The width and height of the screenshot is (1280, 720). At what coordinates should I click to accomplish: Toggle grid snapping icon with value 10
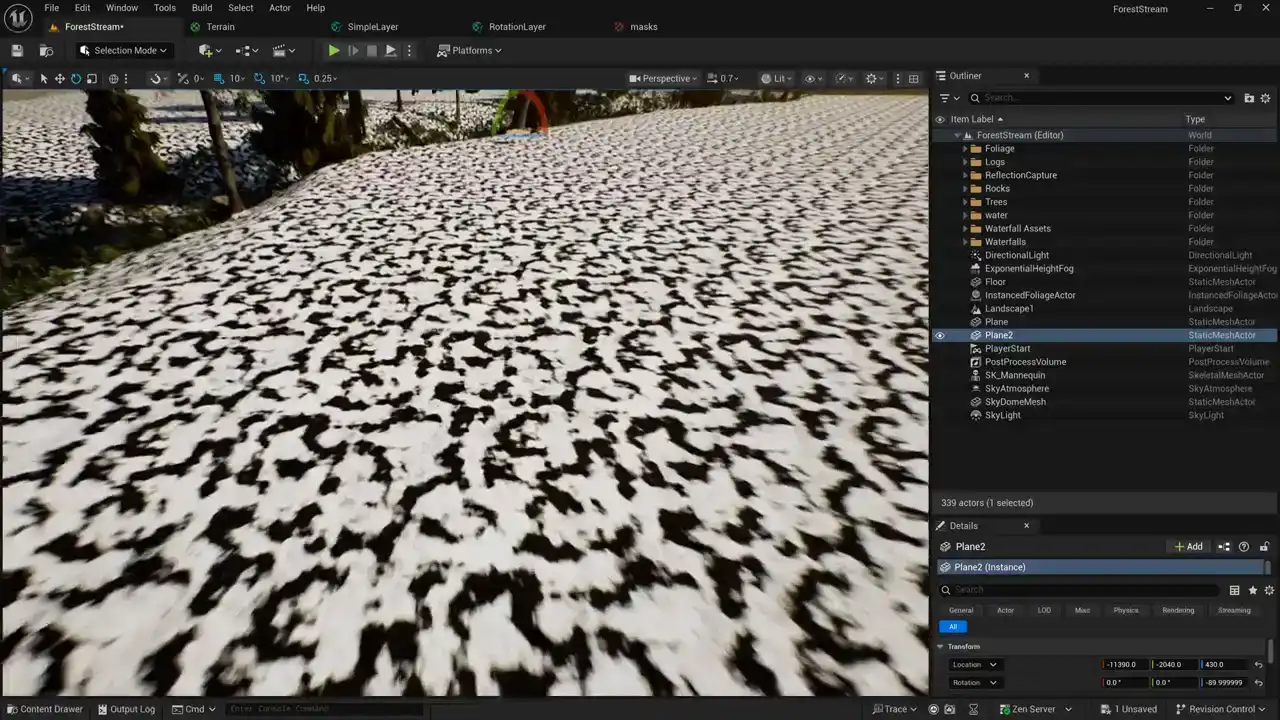click(x=219, y=79)
